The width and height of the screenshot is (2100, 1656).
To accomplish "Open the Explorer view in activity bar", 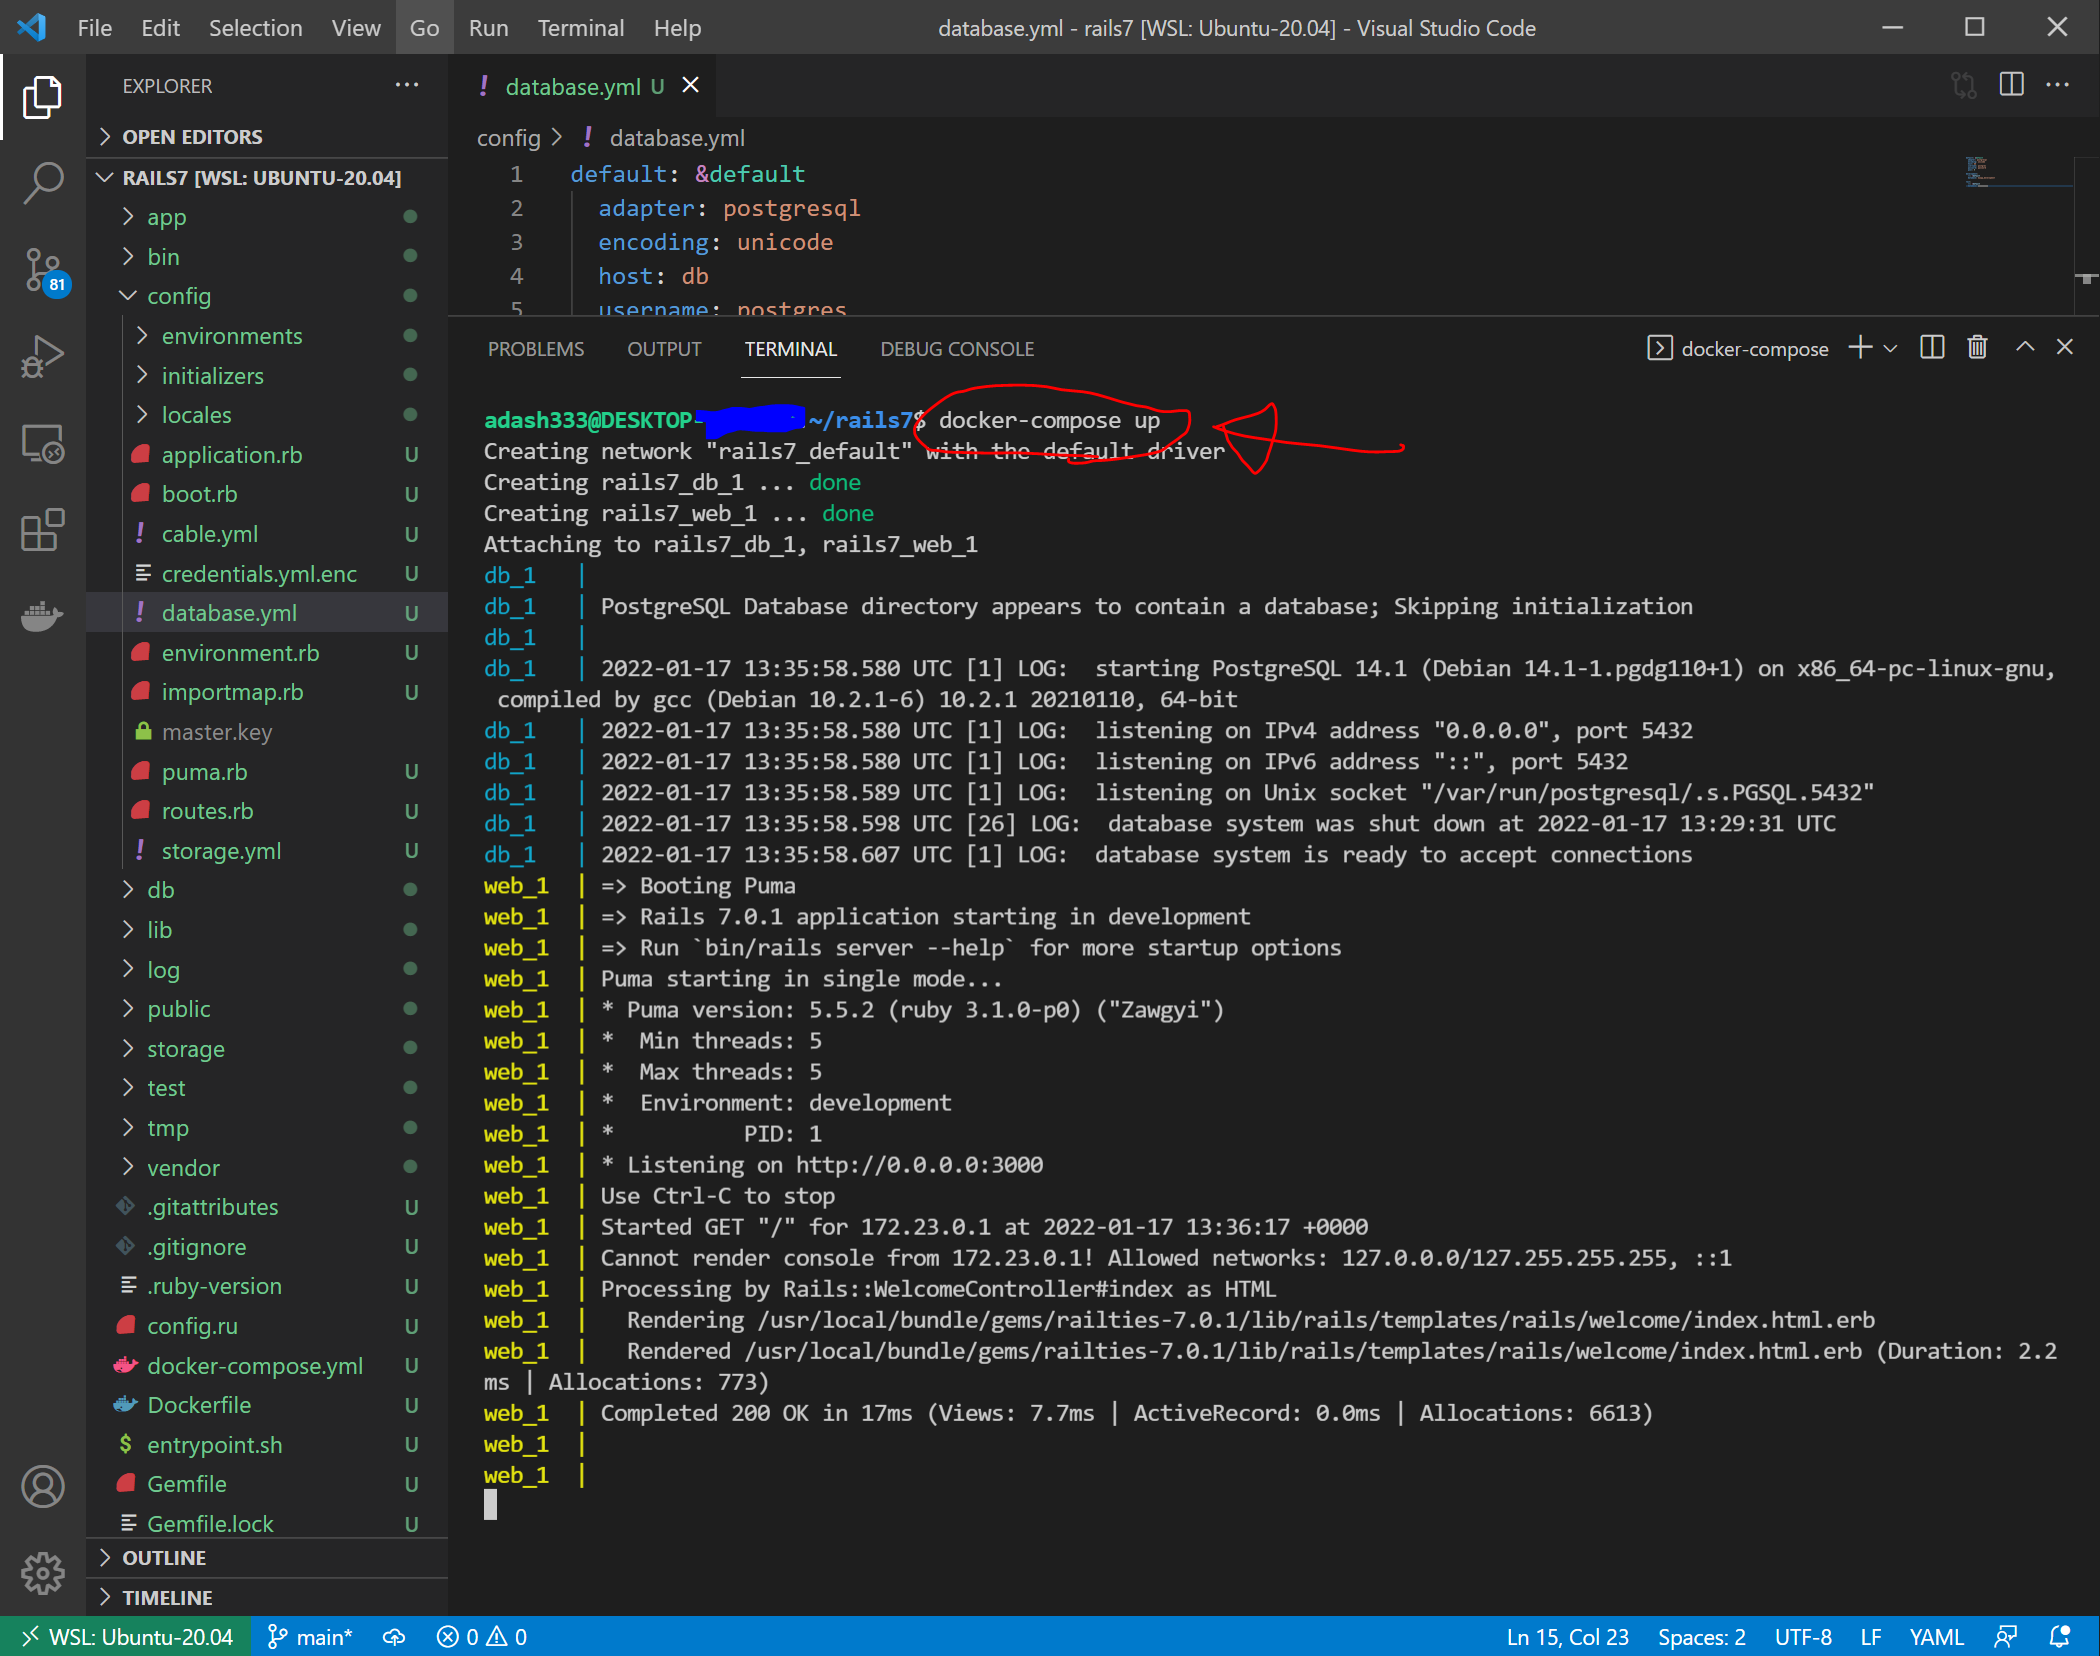I will 42,97.
